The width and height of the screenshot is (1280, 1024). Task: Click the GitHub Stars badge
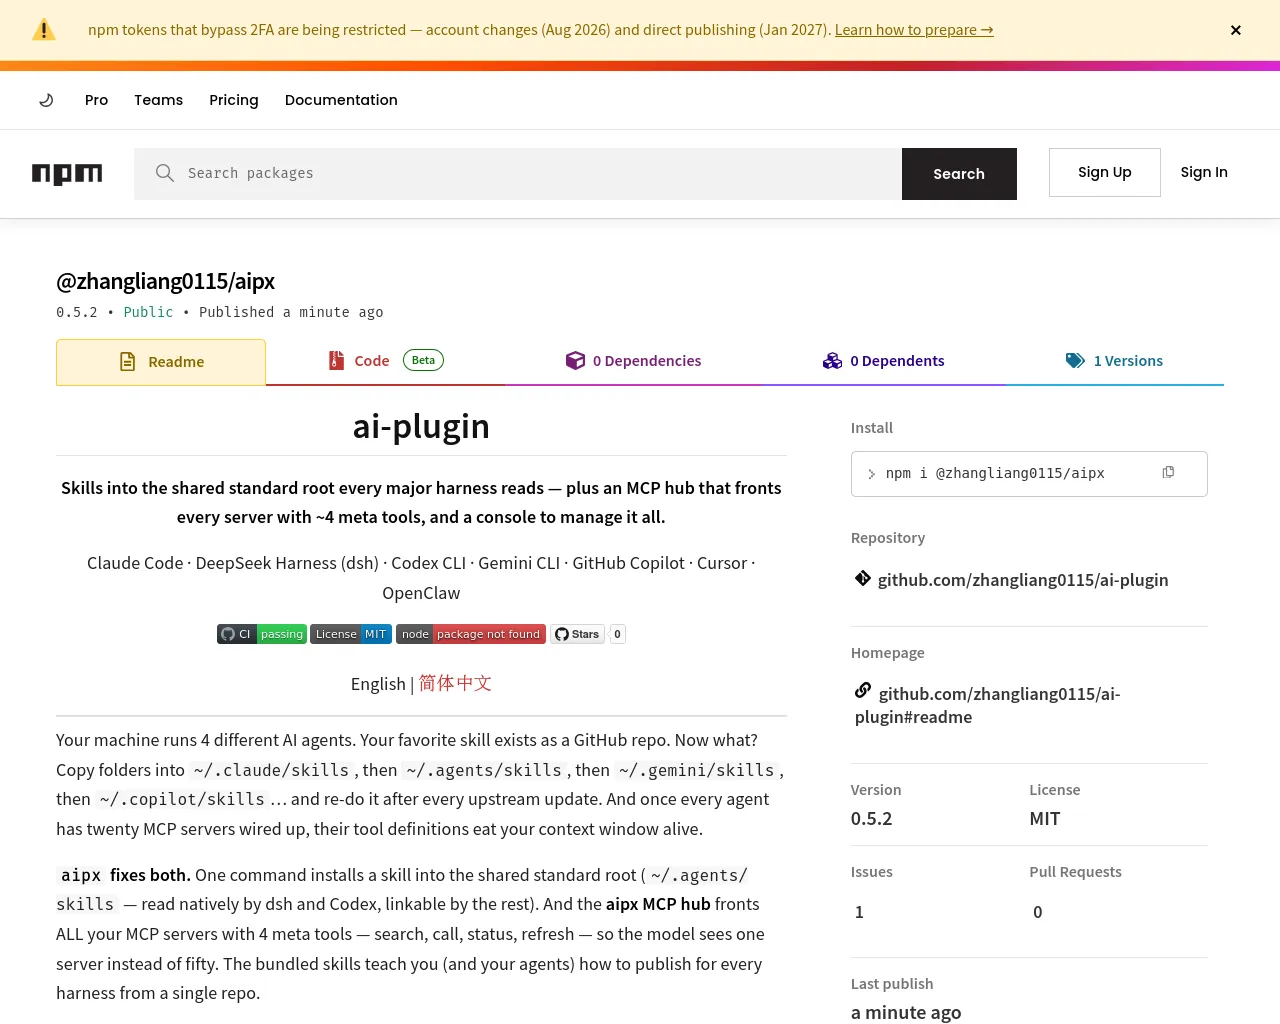click(x=577, y=634)
